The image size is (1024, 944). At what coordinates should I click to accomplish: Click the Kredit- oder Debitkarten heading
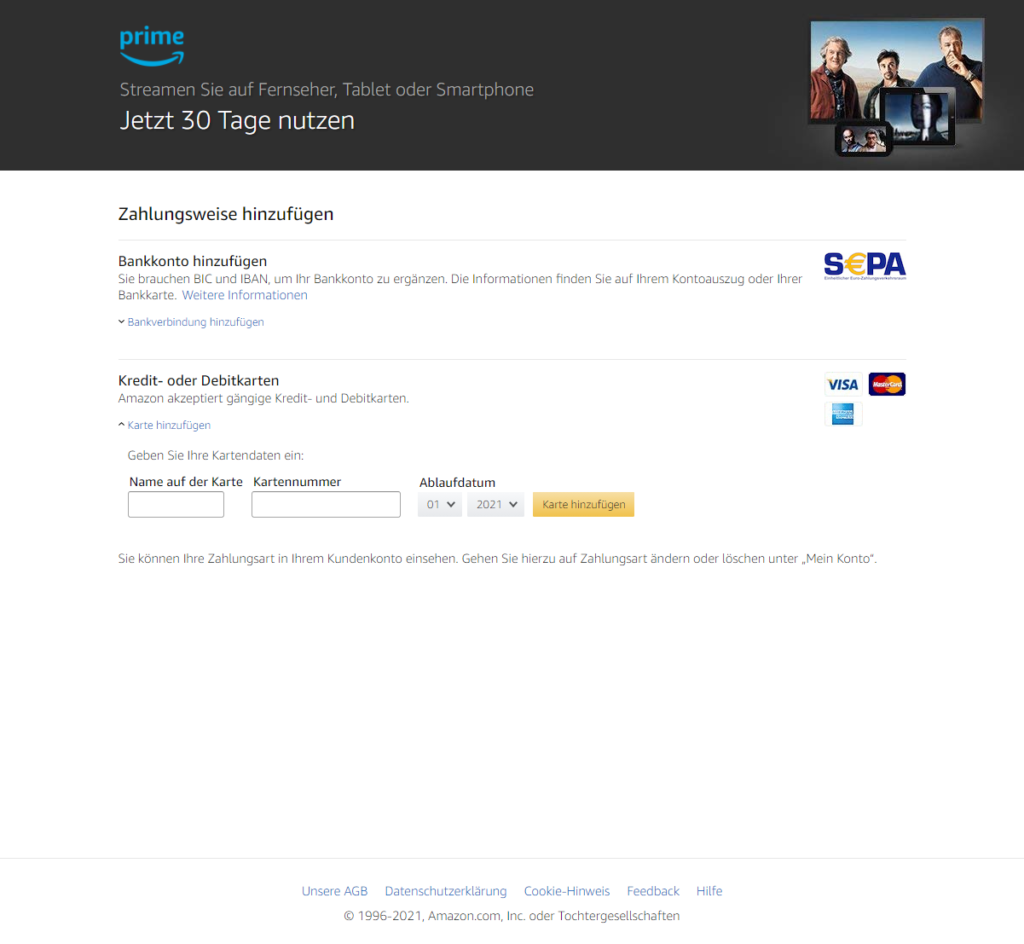click(199, 381)
